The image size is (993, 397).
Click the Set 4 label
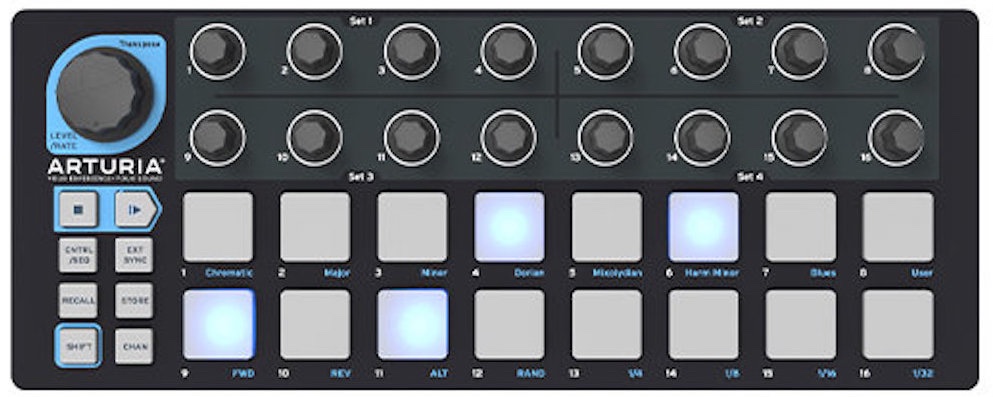(749, 177)
